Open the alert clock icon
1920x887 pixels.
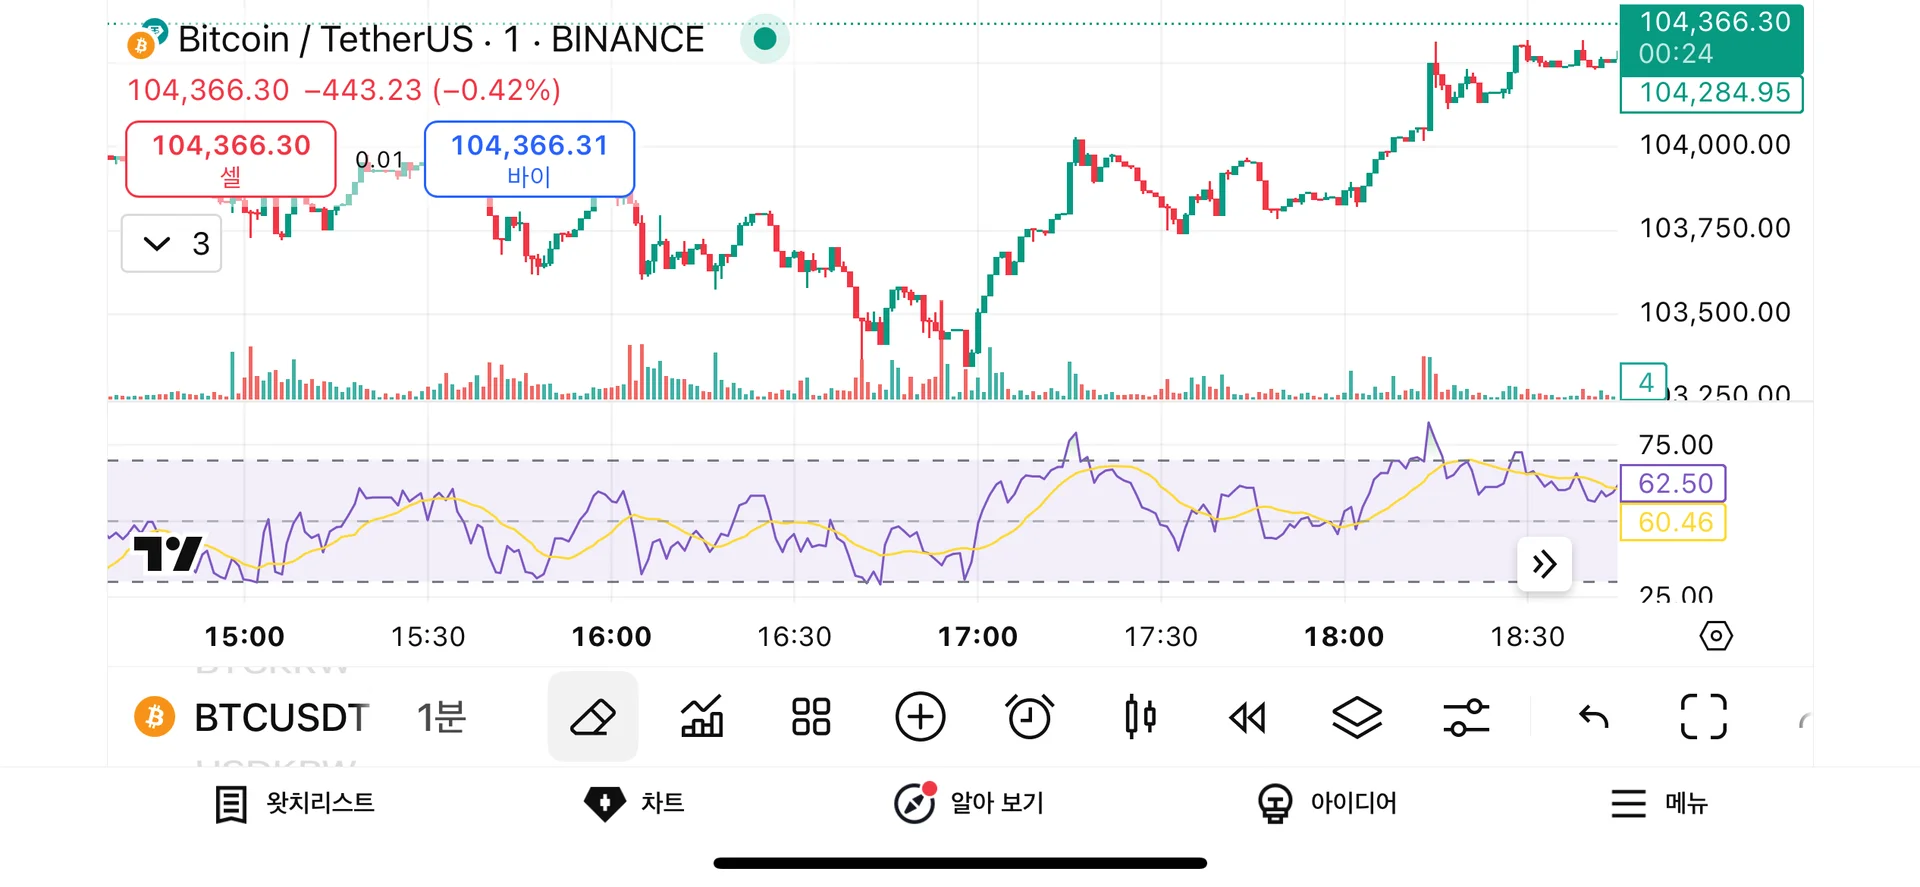[x=1029, y=717]
